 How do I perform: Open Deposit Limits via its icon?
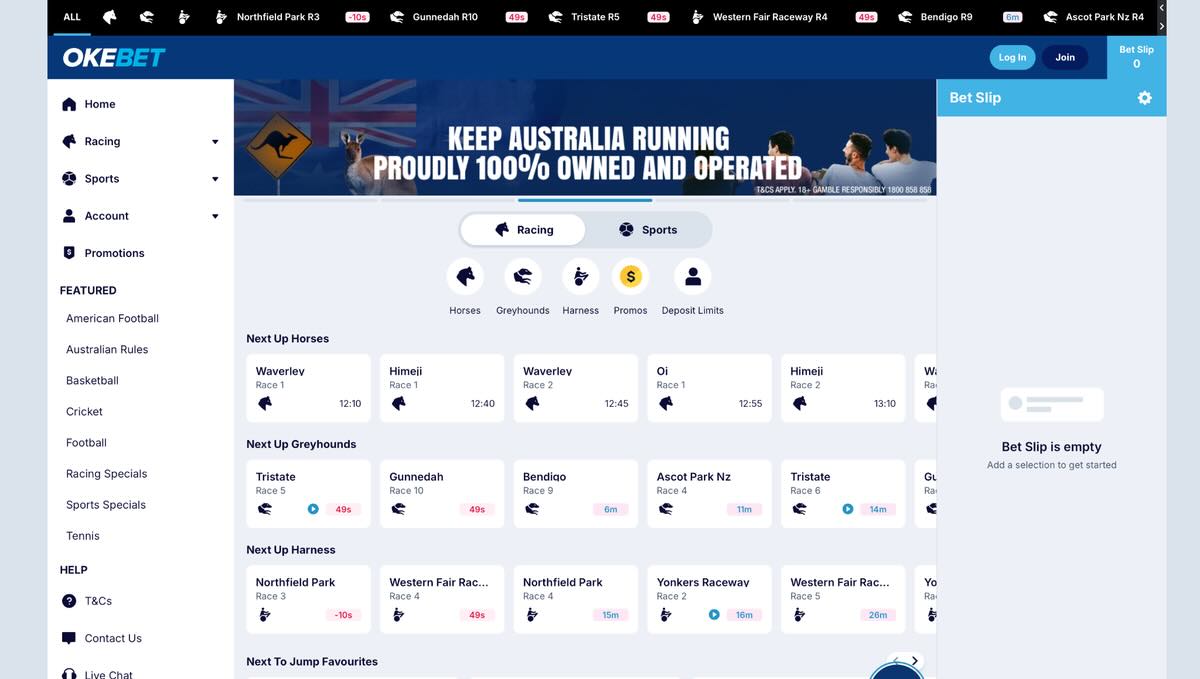pyautogui.click(x=692, y=276)
